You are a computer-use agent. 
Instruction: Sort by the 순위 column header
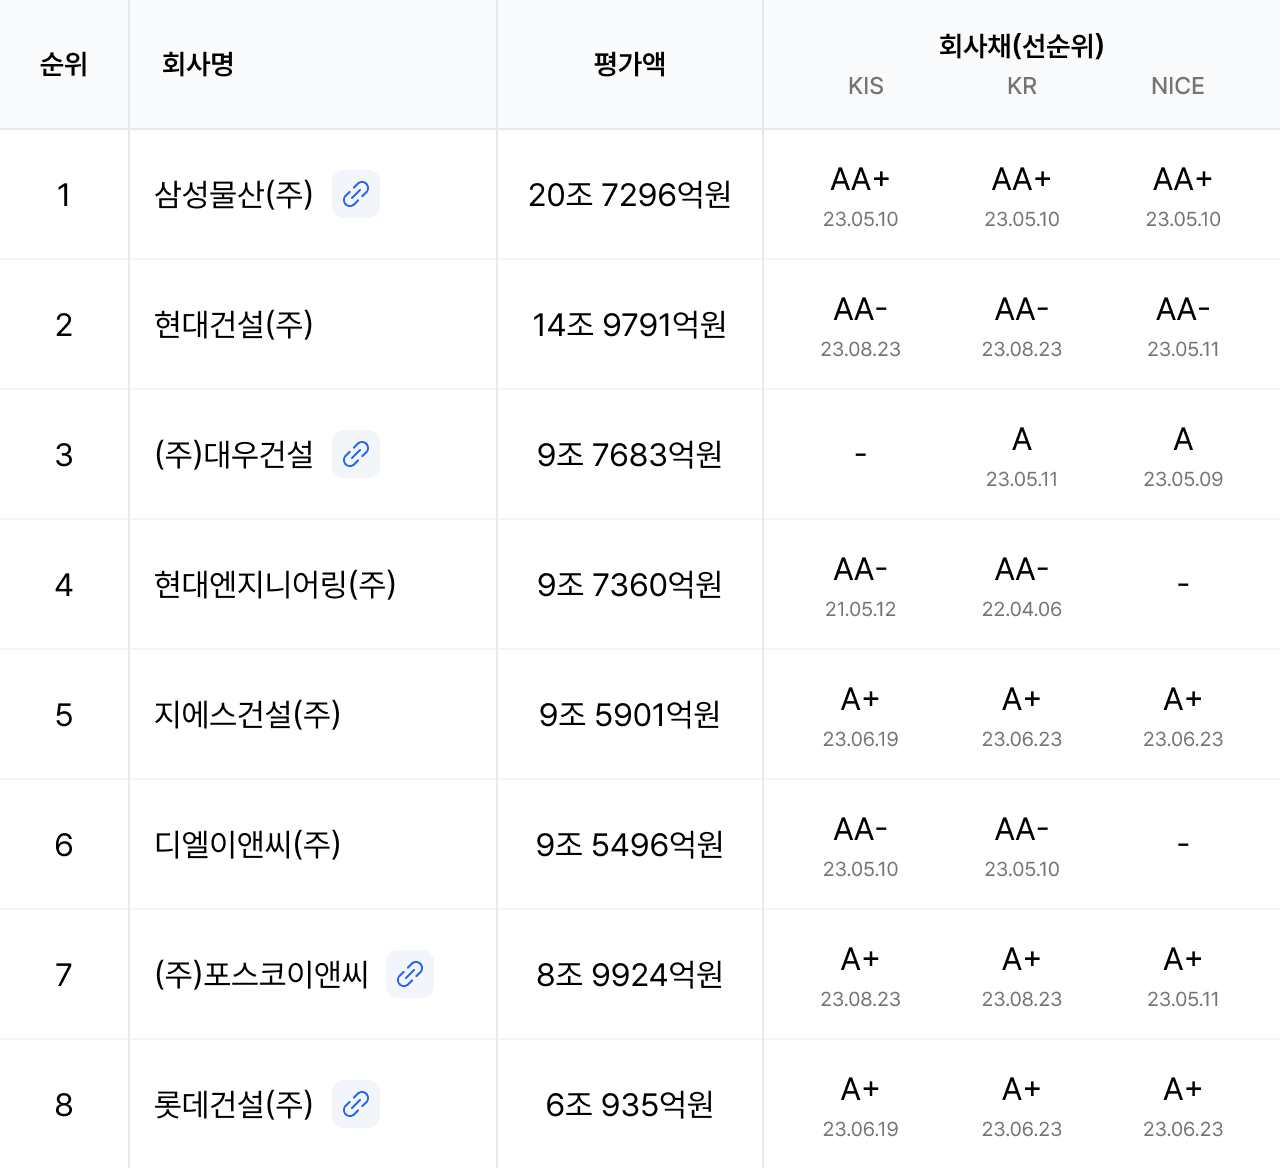click(64, 65)
